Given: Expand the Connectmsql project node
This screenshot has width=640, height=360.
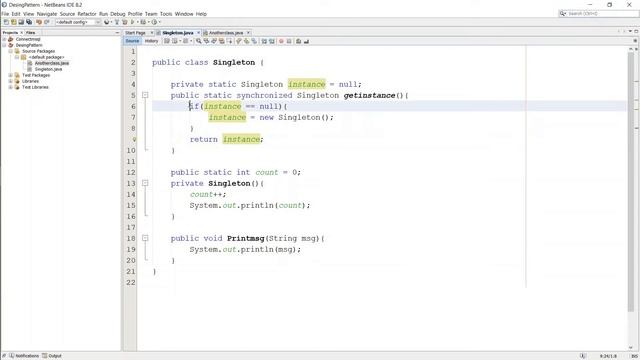Looking at the screenshot, I should [x=4, y=39].
